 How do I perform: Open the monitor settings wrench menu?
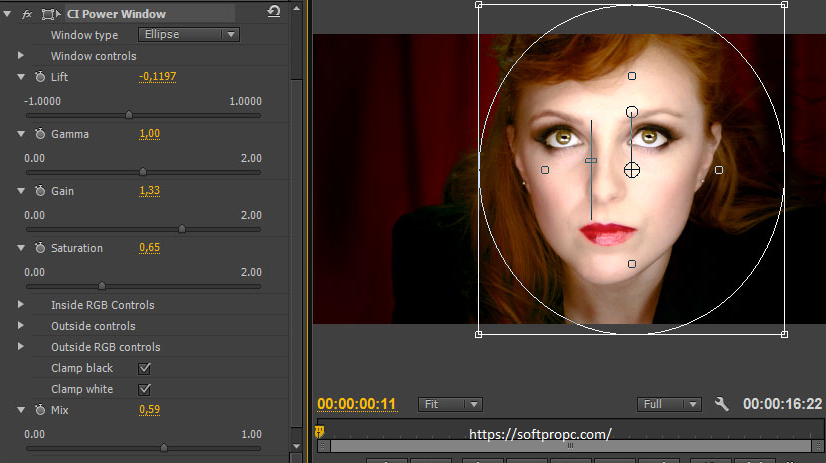pyautogui.click(x=722, y=404)
